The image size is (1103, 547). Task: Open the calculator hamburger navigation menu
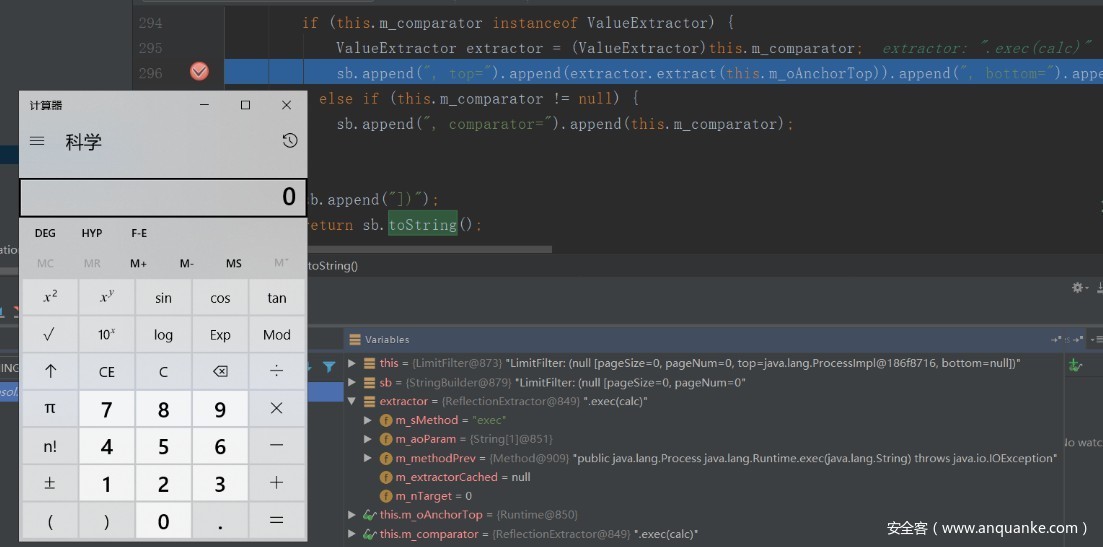37,141
